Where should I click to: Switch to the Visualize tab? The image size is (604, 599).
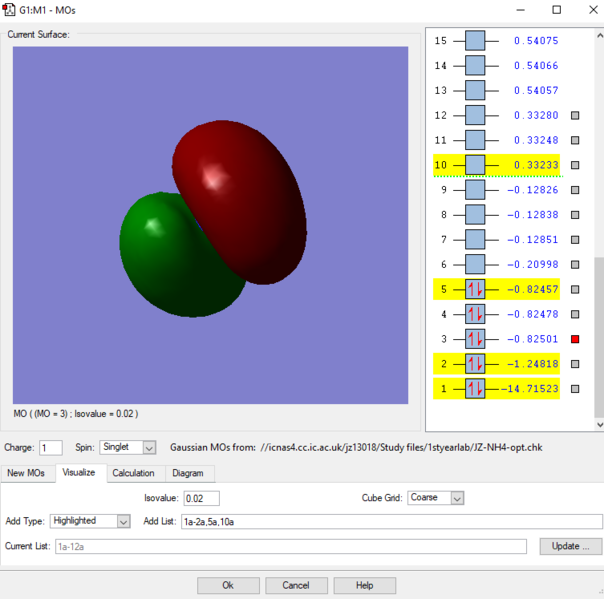click(x=79, y=473)
